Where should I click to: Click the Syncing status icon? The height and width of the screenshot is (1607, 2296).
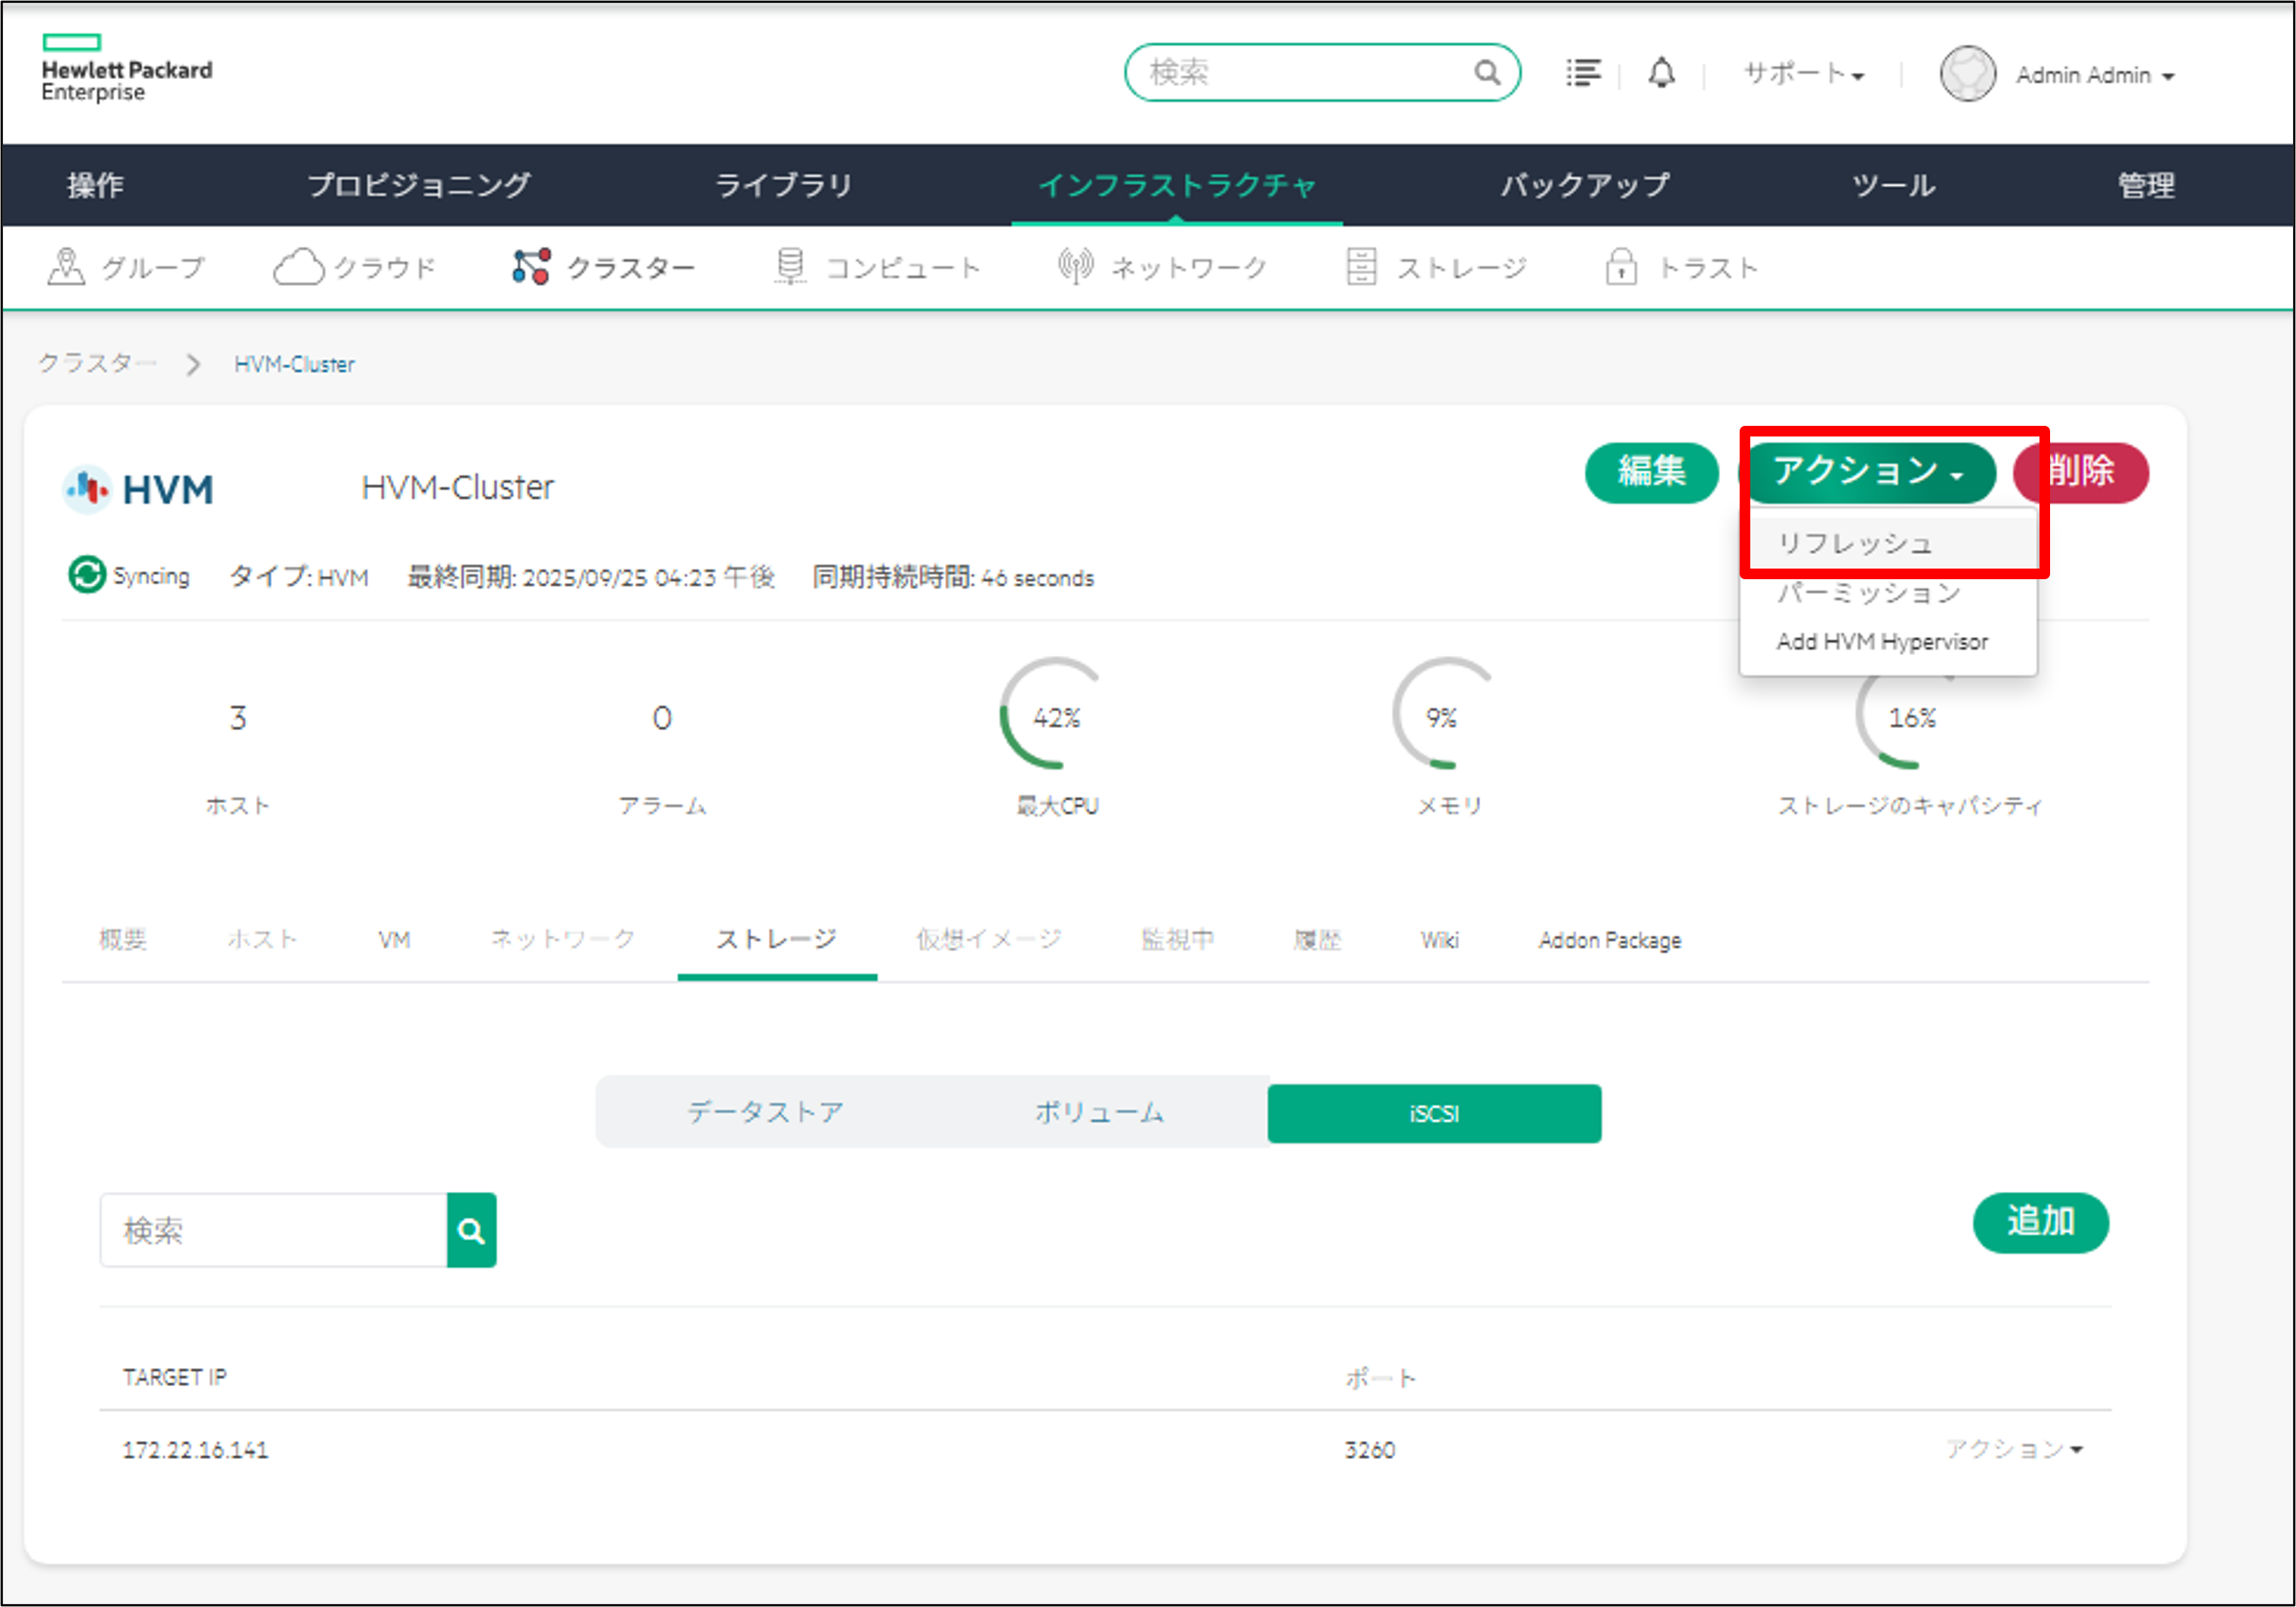pyautogui.click(x=86, y=575)
